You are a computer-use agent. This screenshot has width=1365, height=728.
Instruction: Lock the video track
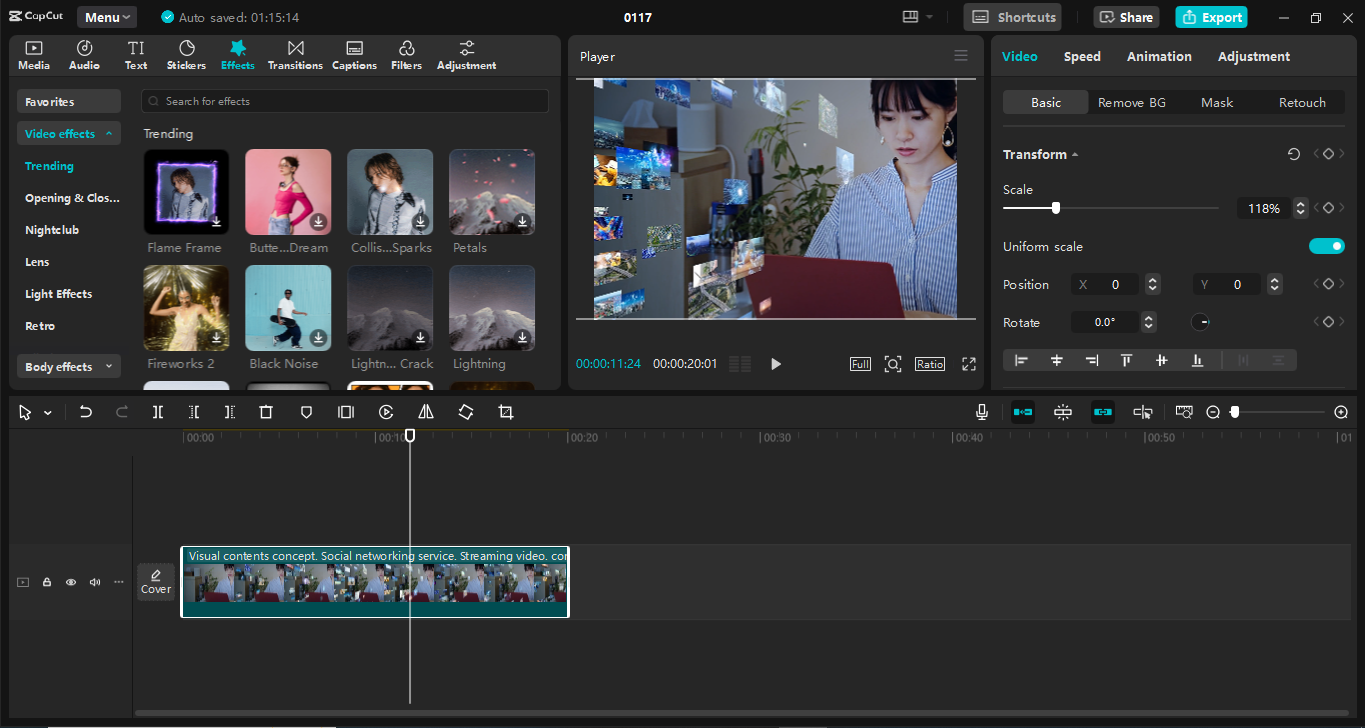(46, 581)
